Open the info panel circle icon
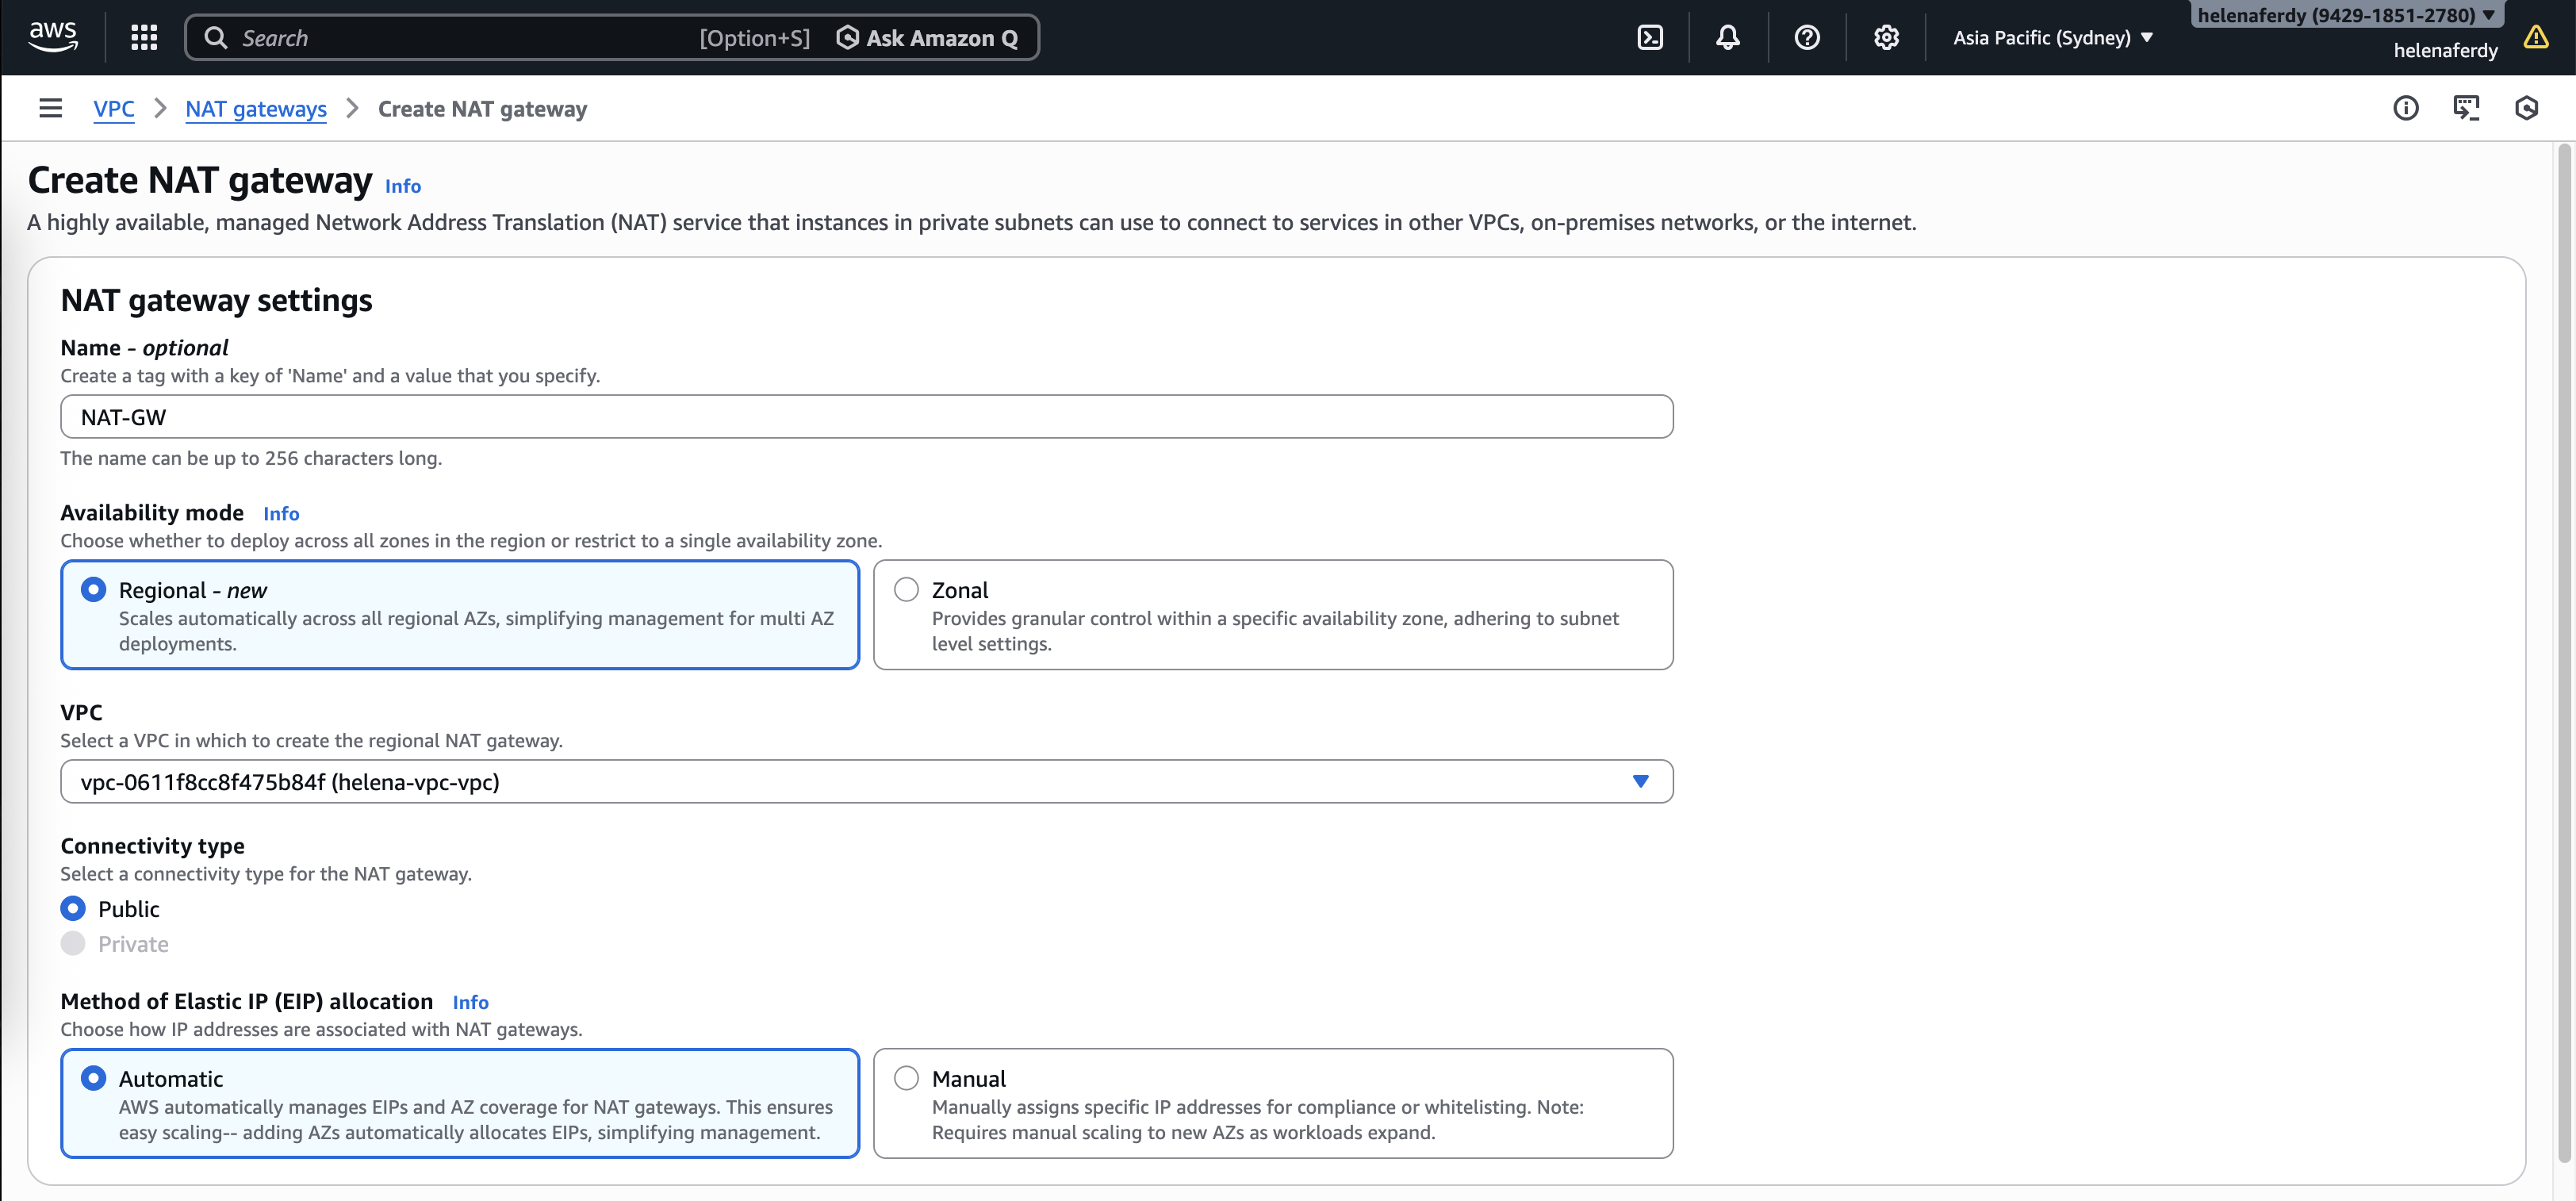This screenshot has height=1201, width=2576. [2405, 108]
